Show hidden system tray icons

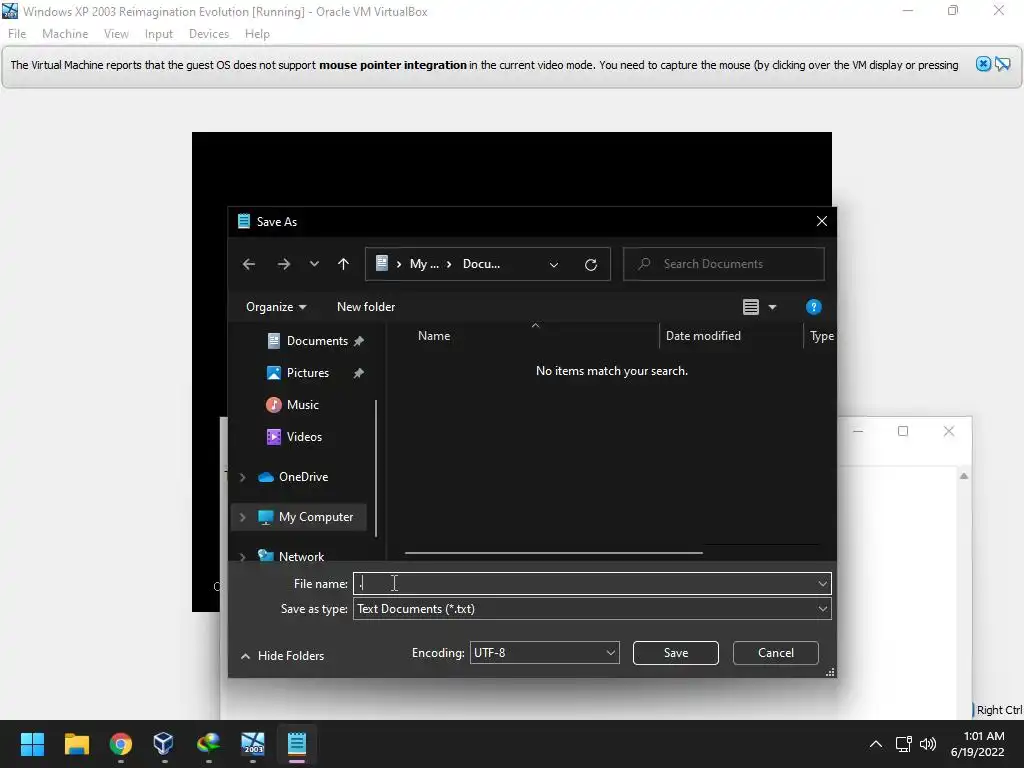(x=876, y=744)
